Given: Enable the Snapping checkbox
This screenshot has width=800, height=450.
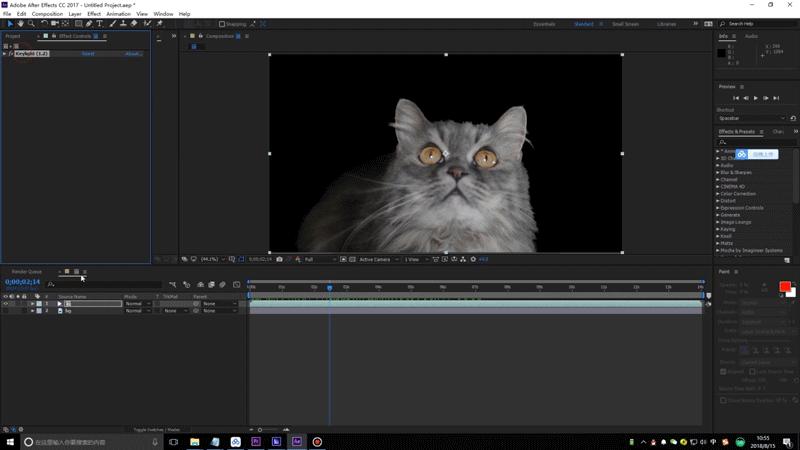Looking at the screenshot, I should pos(222,23).
